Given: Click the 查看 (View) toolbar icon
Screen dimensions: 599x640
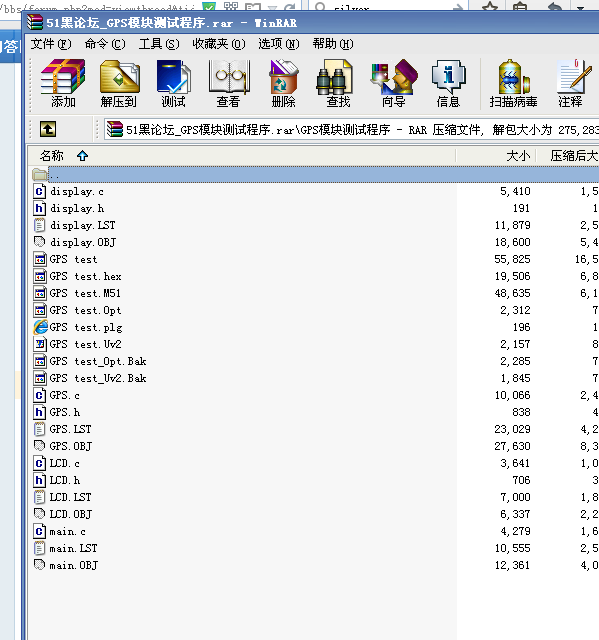Looking at the screenshot, I should tap(229, 76).
